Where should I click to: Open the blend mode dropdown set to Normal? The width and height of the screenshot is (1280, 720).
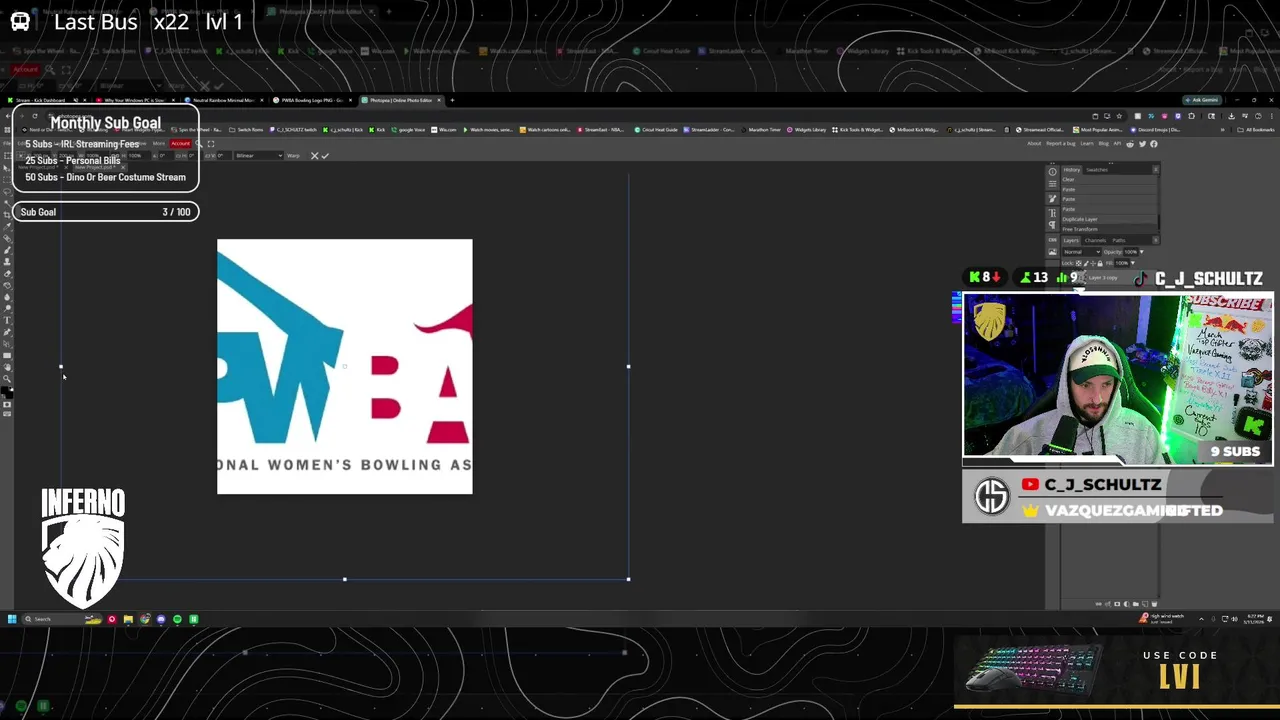point(1082,252)
